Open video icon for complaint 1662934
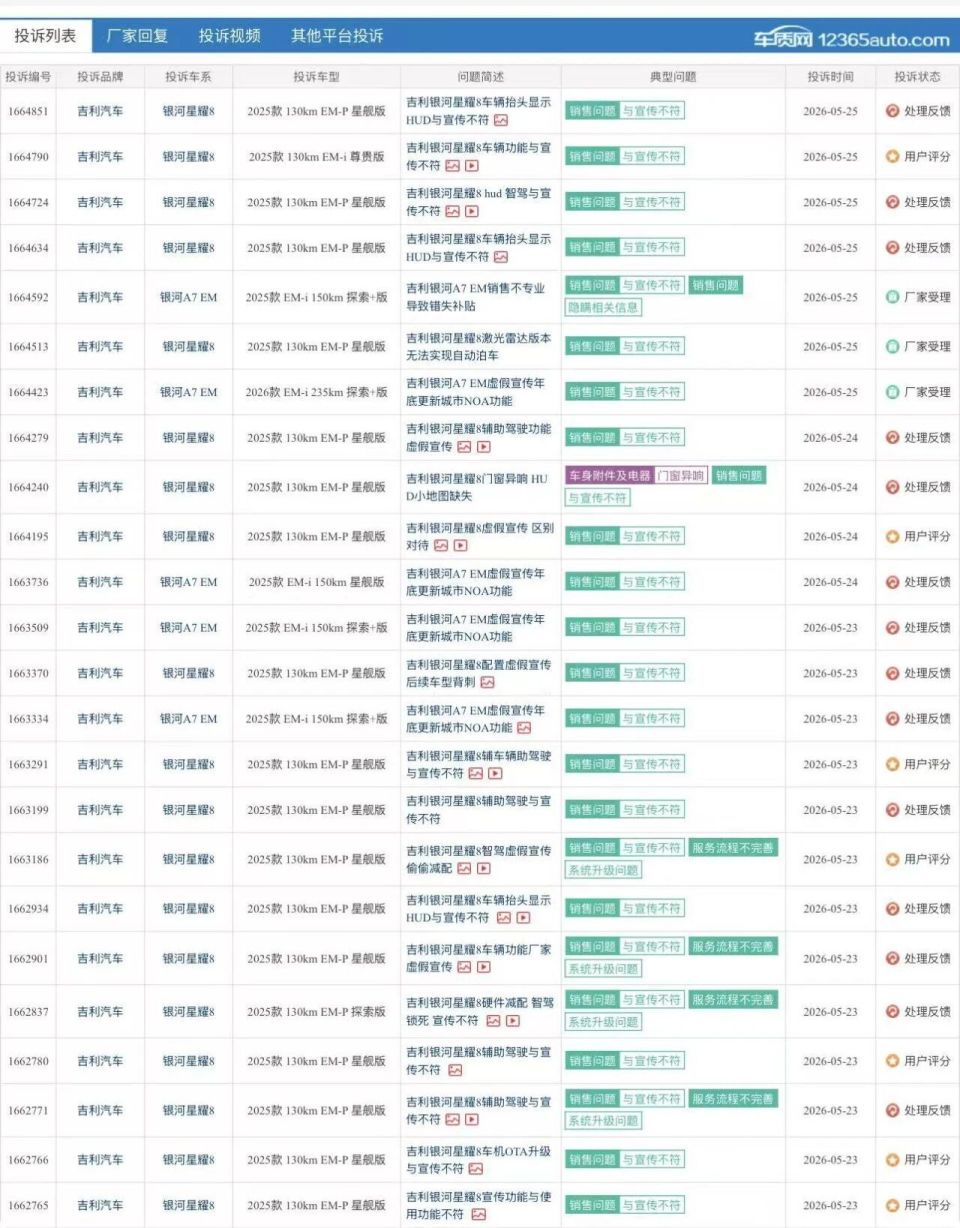This screenshot has height=1228, width=960. point(523,918)
